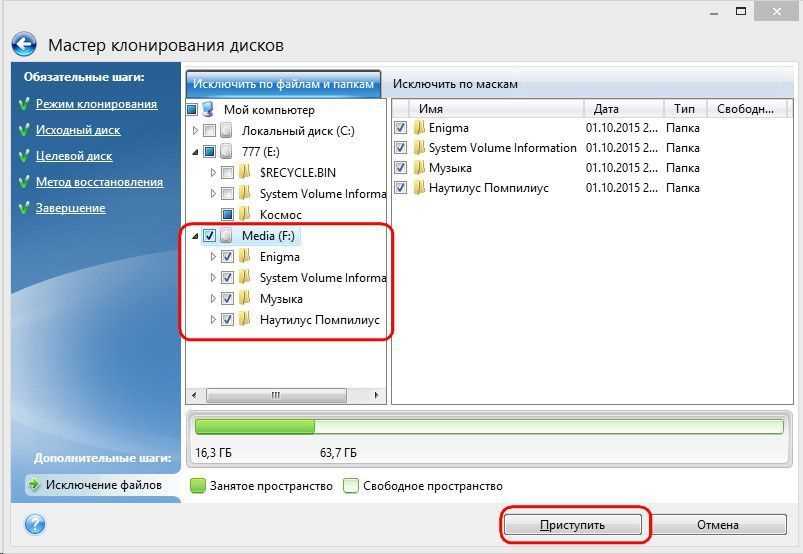Image resolution: width=803 pixels, height=554 pixels.
Task: Click Enigma folder icon in right list
Action: pyautogui.click(x=419, y=127)
